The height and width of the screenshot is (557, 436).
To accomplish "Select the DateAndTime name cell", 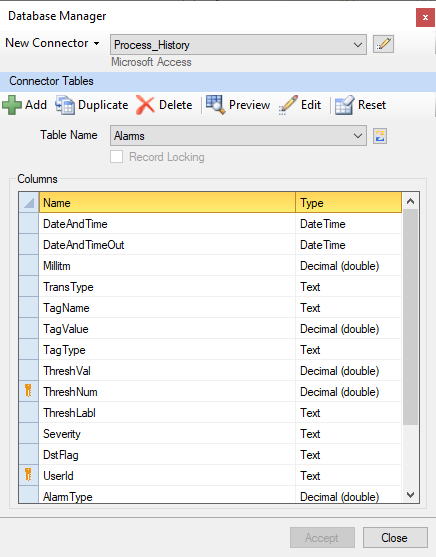I will [x=167, y=224].
